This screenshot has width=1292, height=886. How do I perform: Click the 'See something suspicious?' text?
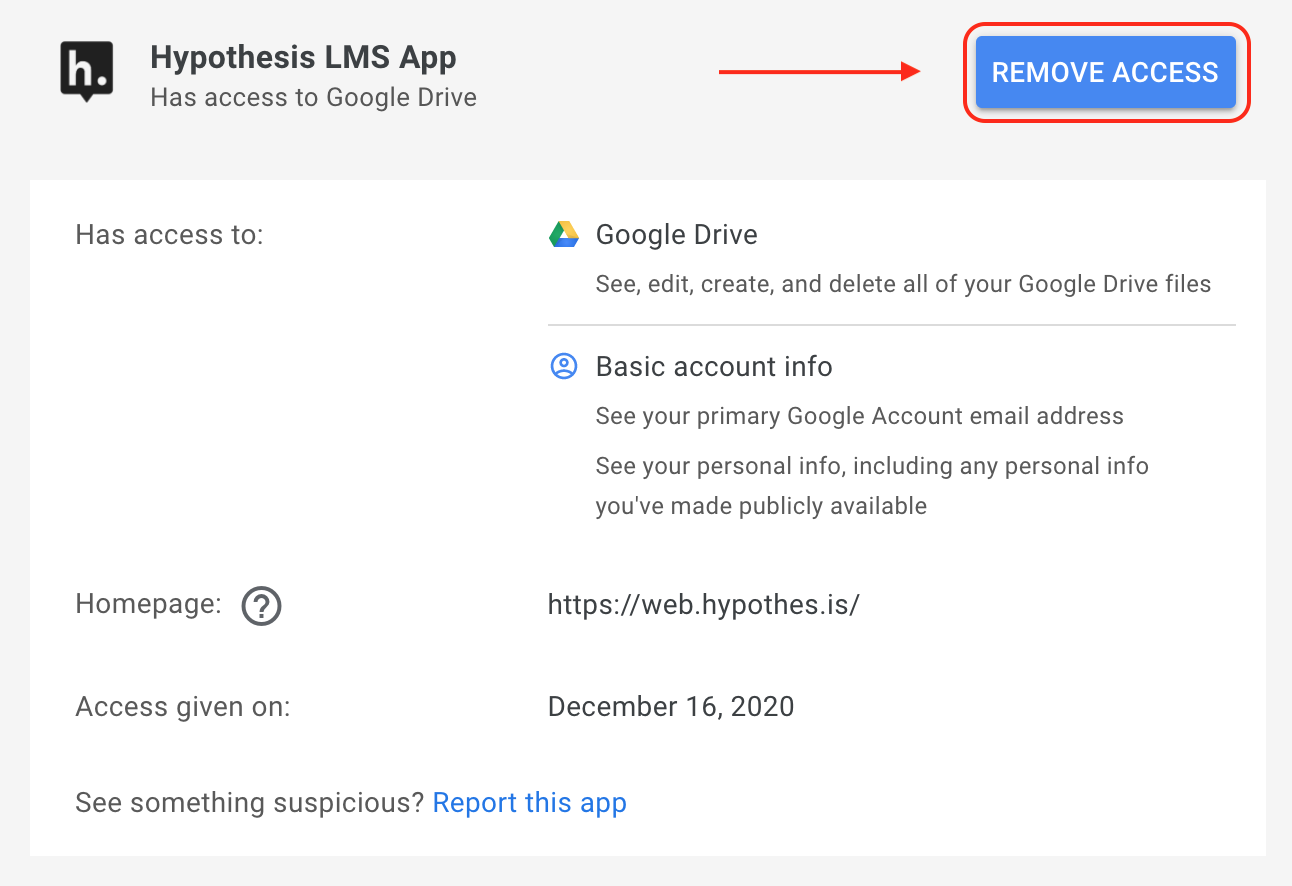[251, 803]
